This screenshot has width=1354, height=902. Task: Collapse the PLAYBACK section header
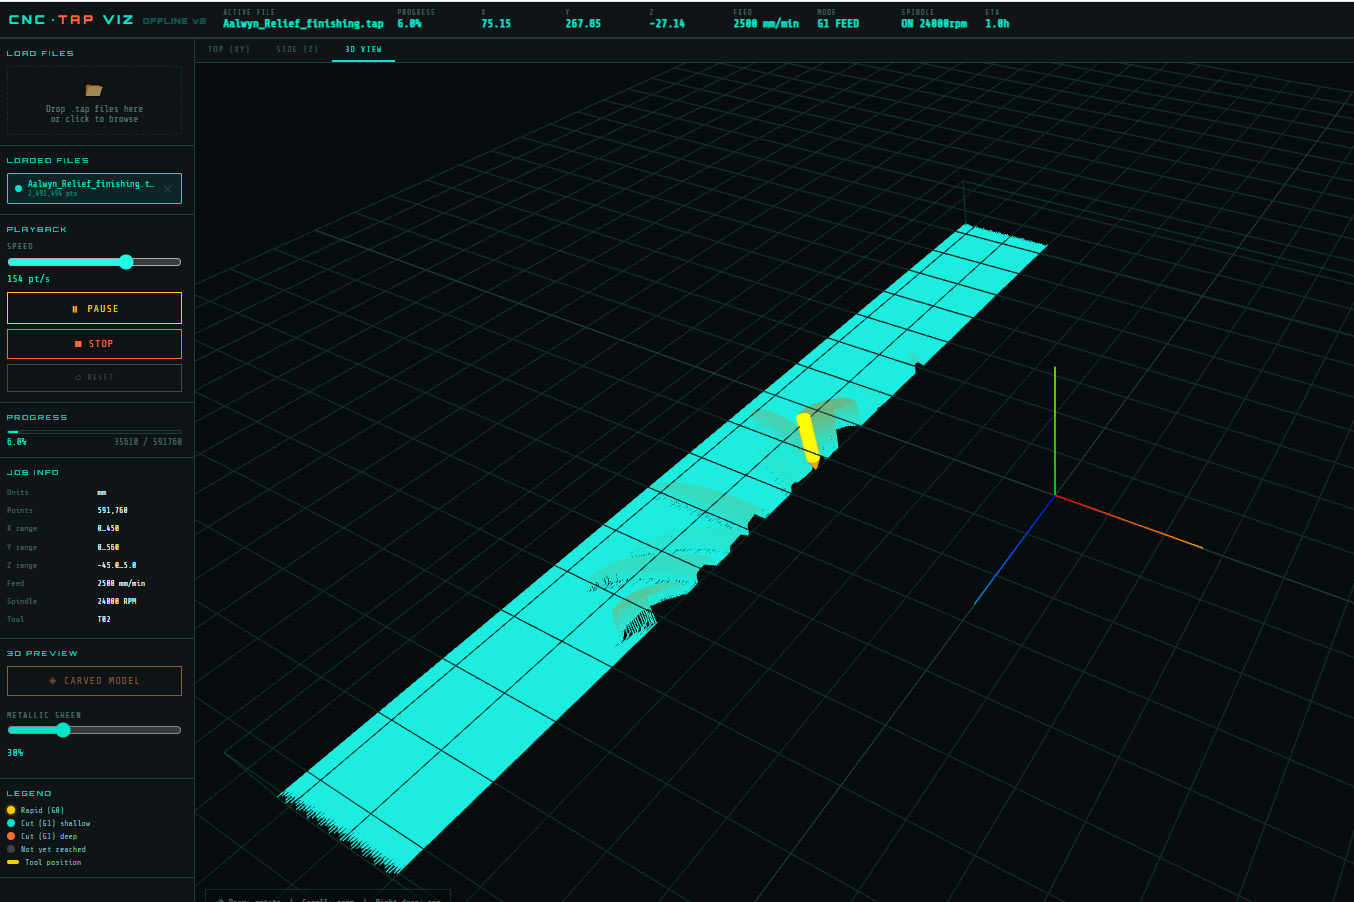click(x=36, y=229)
